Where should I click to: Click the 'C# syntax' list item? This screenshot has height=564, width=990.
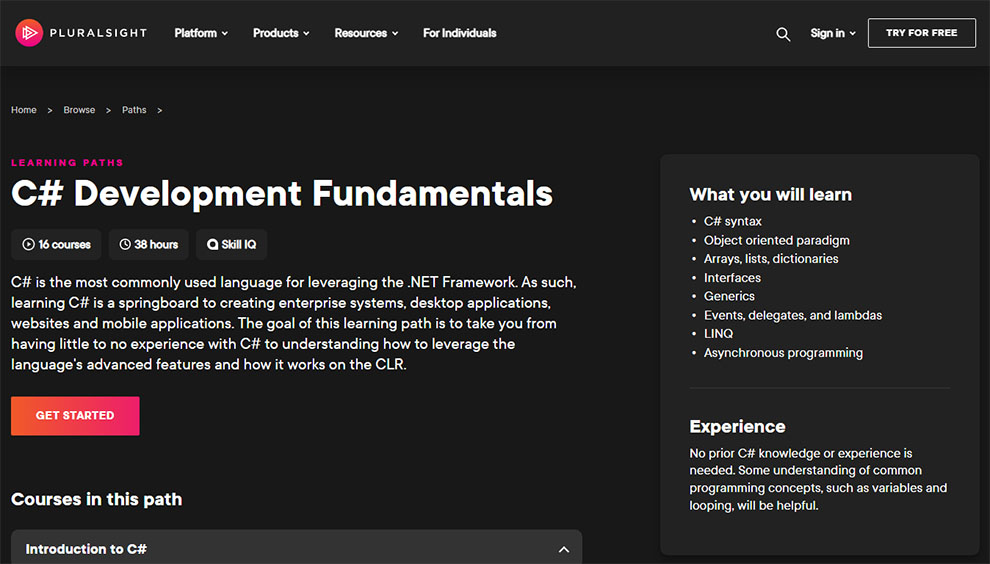tap(732, 222)
